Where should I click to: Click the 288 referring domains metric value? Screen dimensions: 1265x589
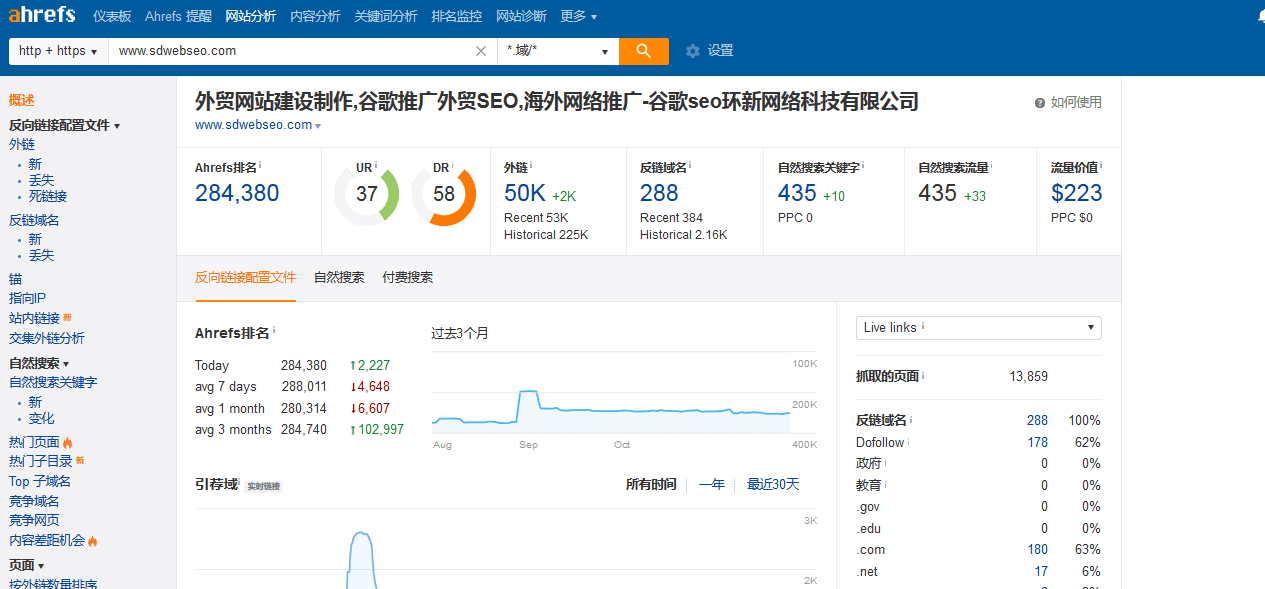coord(659,193)
